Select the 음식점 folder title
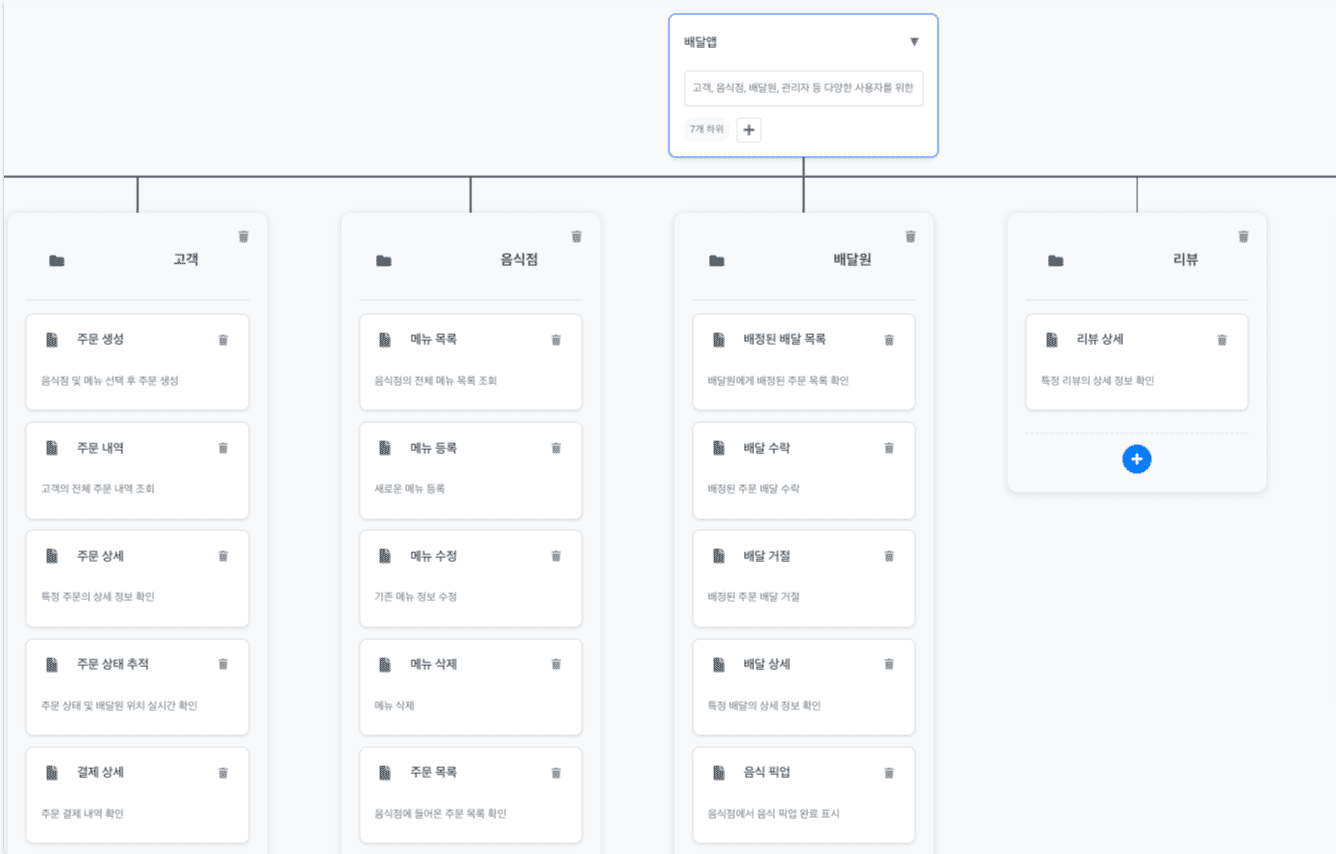The height and width of the screenshot is (854, 1336). pyautogui.click(x=519, y=260)
